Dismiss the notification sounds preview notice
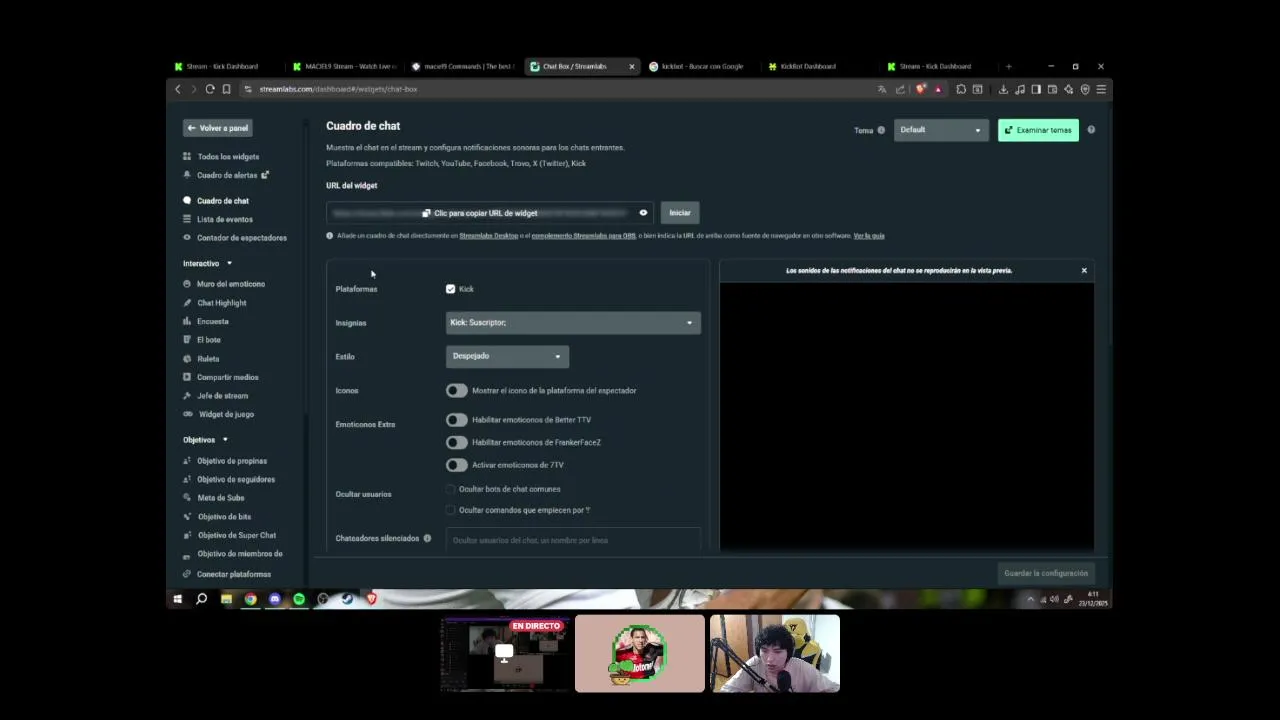 [x=1084, y=271]
